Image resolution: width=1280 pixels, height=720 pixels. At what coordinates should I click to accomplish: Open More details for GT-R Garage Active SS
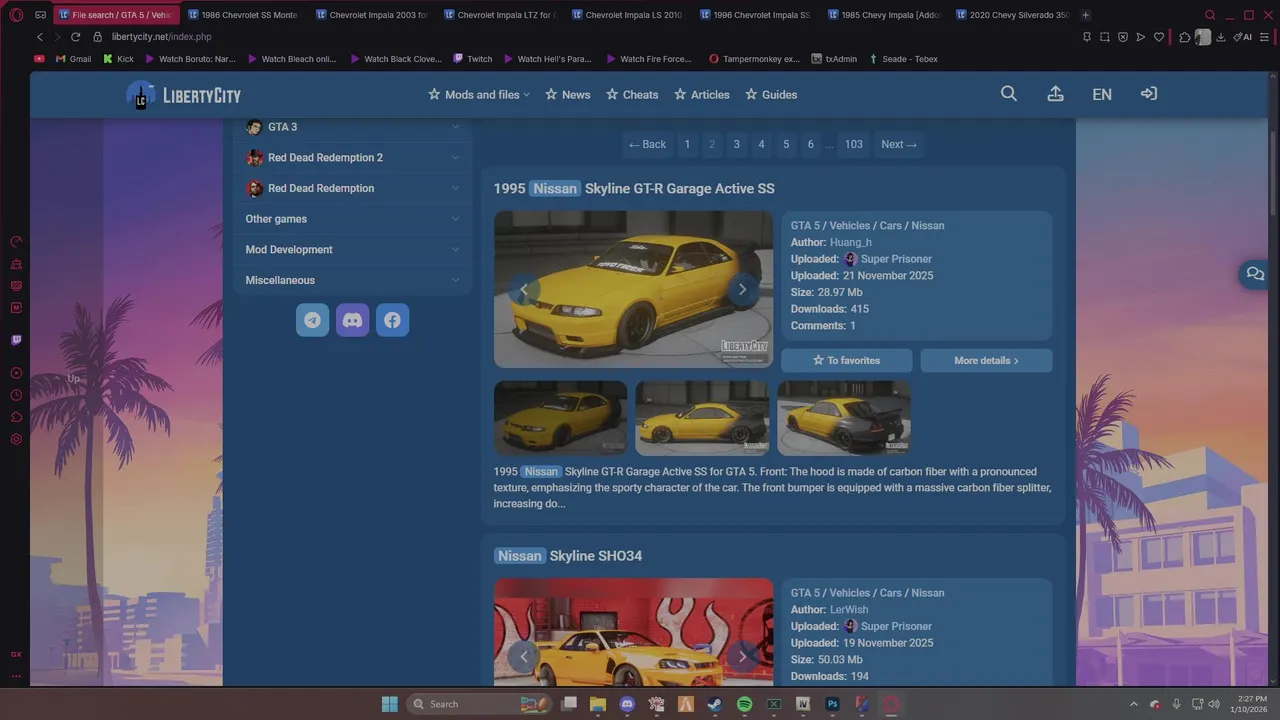coord(986,360)
